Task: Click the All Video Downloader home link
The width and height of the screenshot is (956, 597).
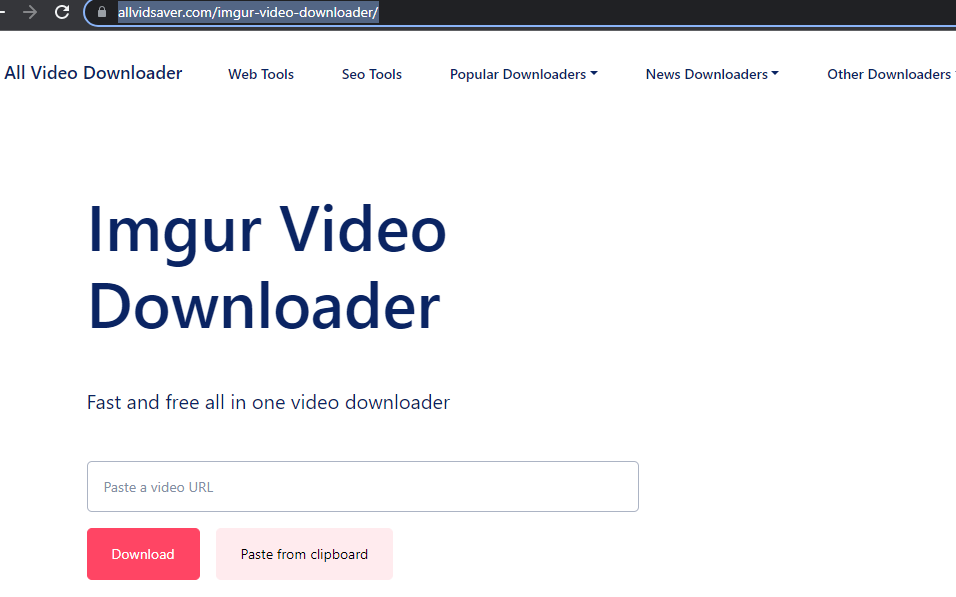Action: coord(93,73)
